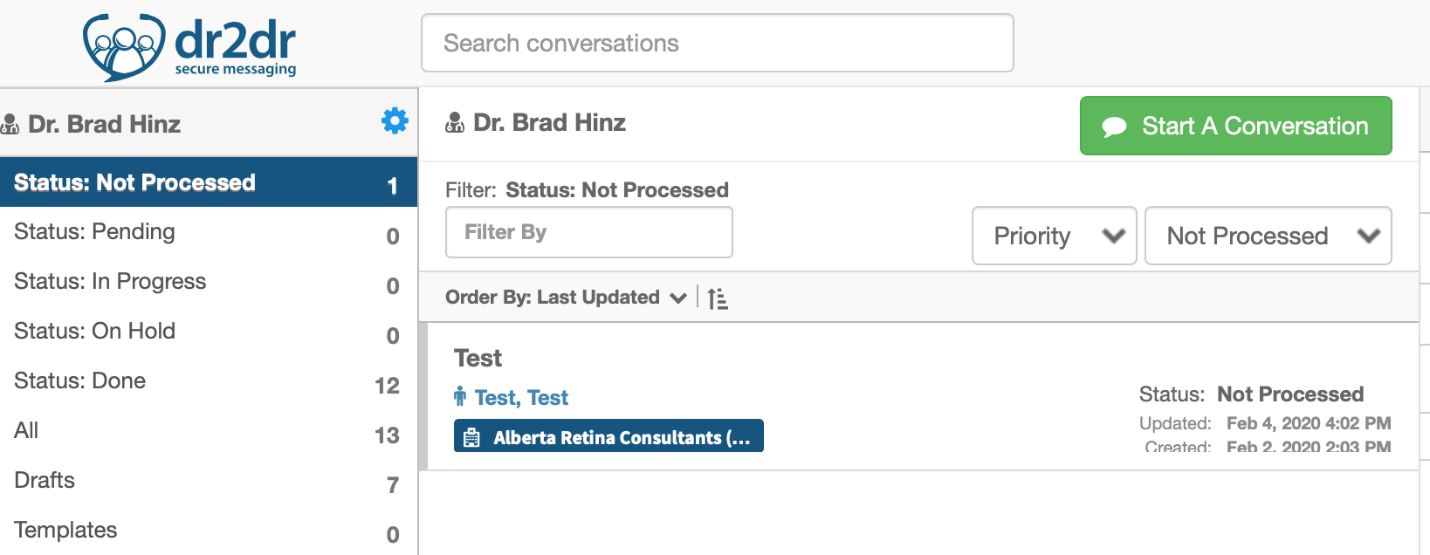Click the Search conversations field
The image size is (1430, 555).
point(717,43)
